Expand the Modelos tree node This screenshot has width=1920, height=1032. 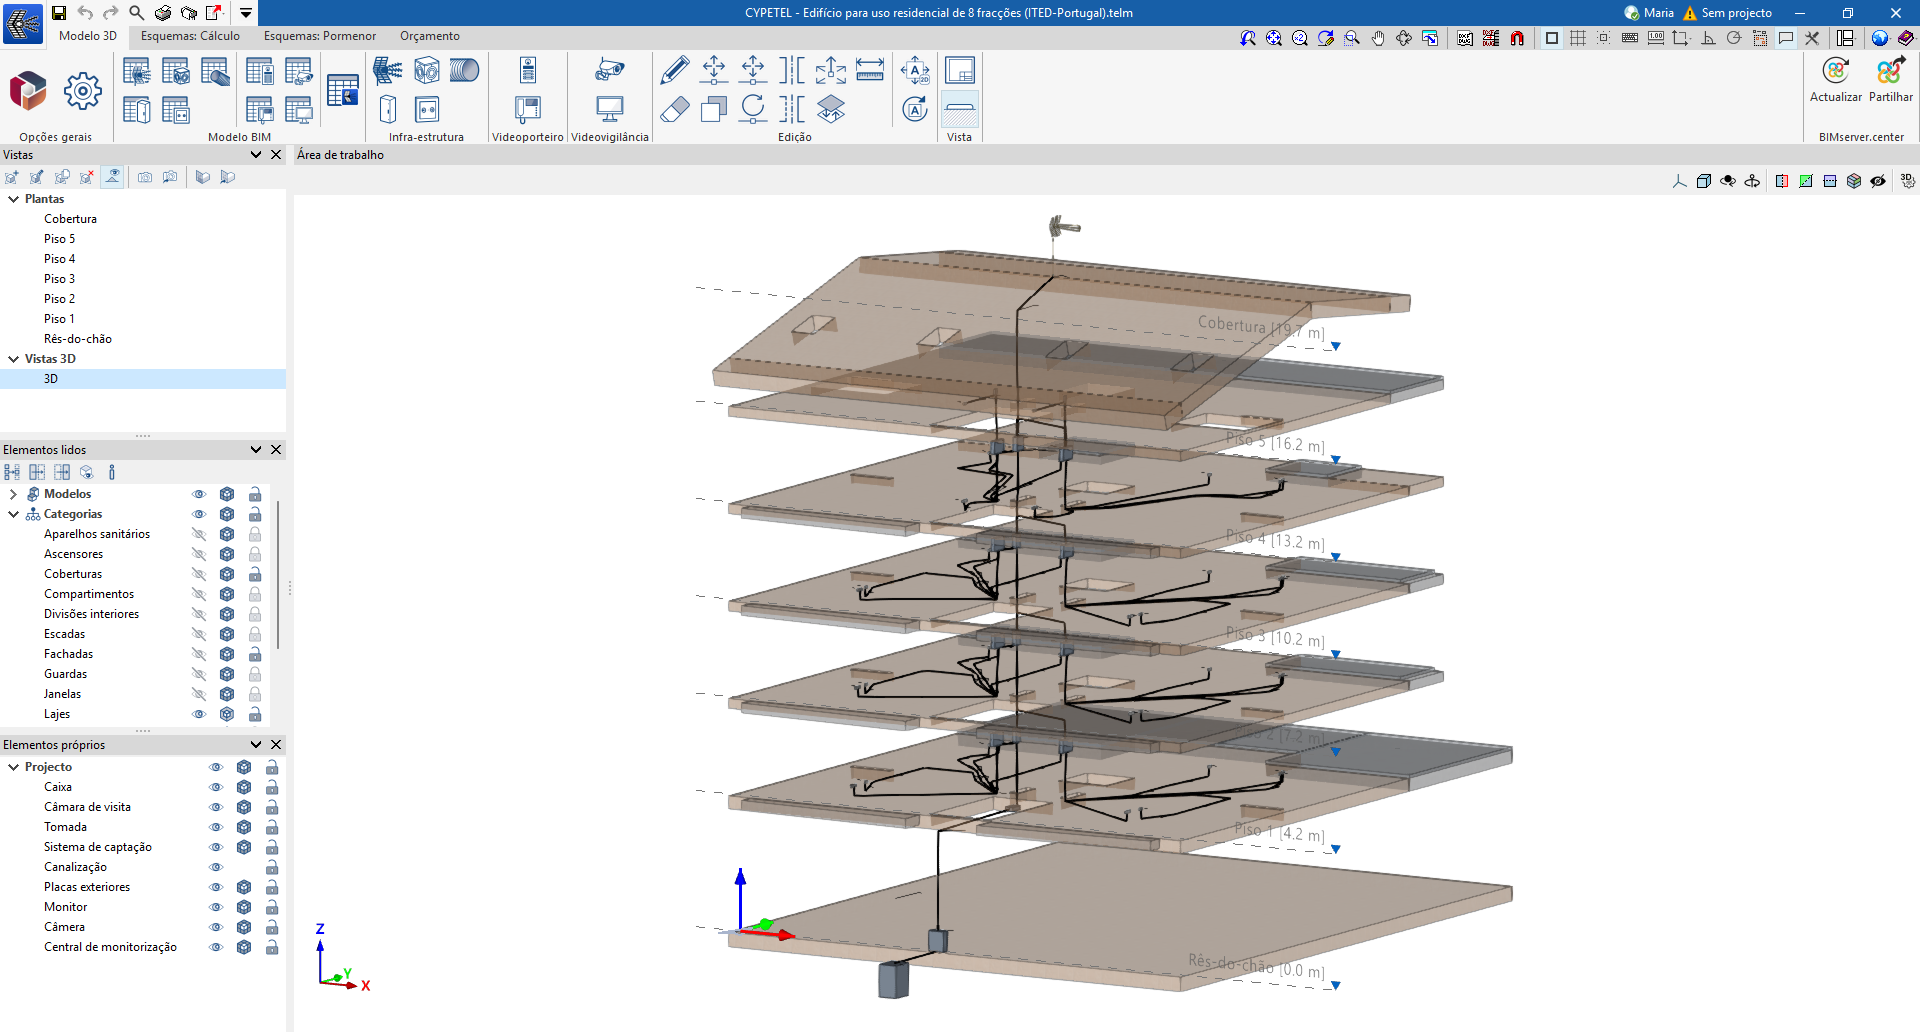tap(13, 494)
